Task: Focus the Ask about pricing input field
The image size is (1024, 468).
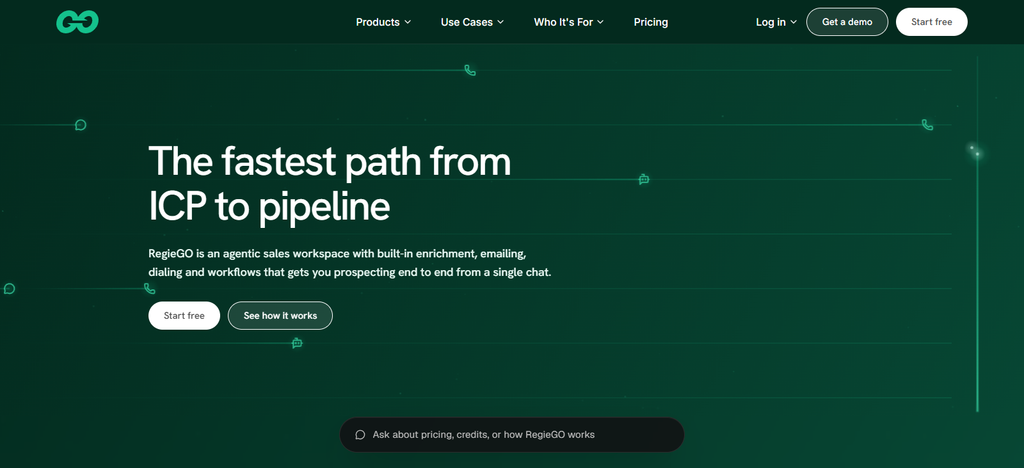Action: pyautogui.click(x=512, y=435)
